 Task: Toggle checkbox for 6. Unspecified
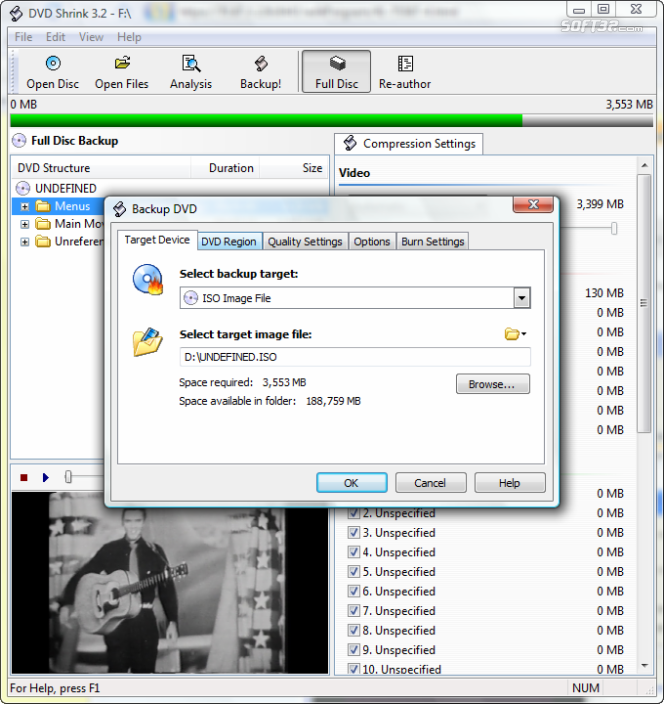click(x=354, y=591)
